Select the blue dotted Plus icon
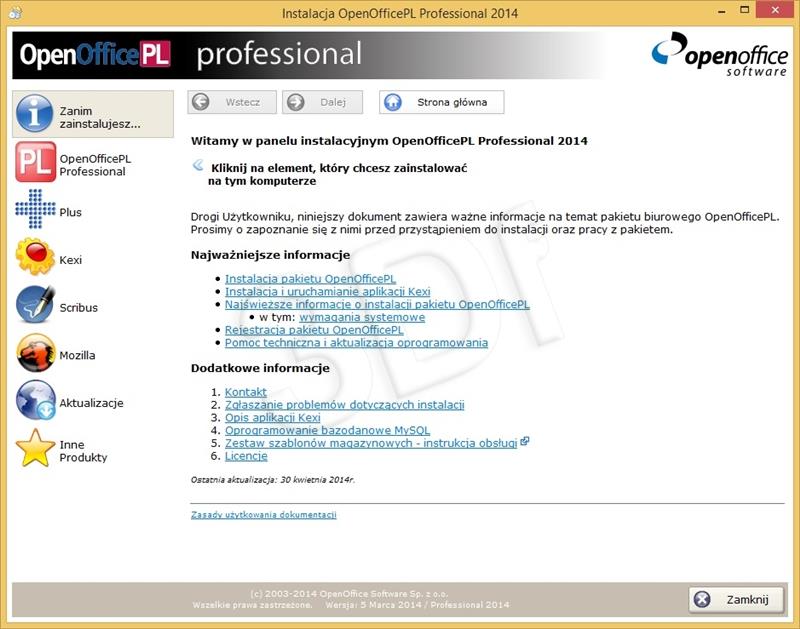 tap(35, 209)
